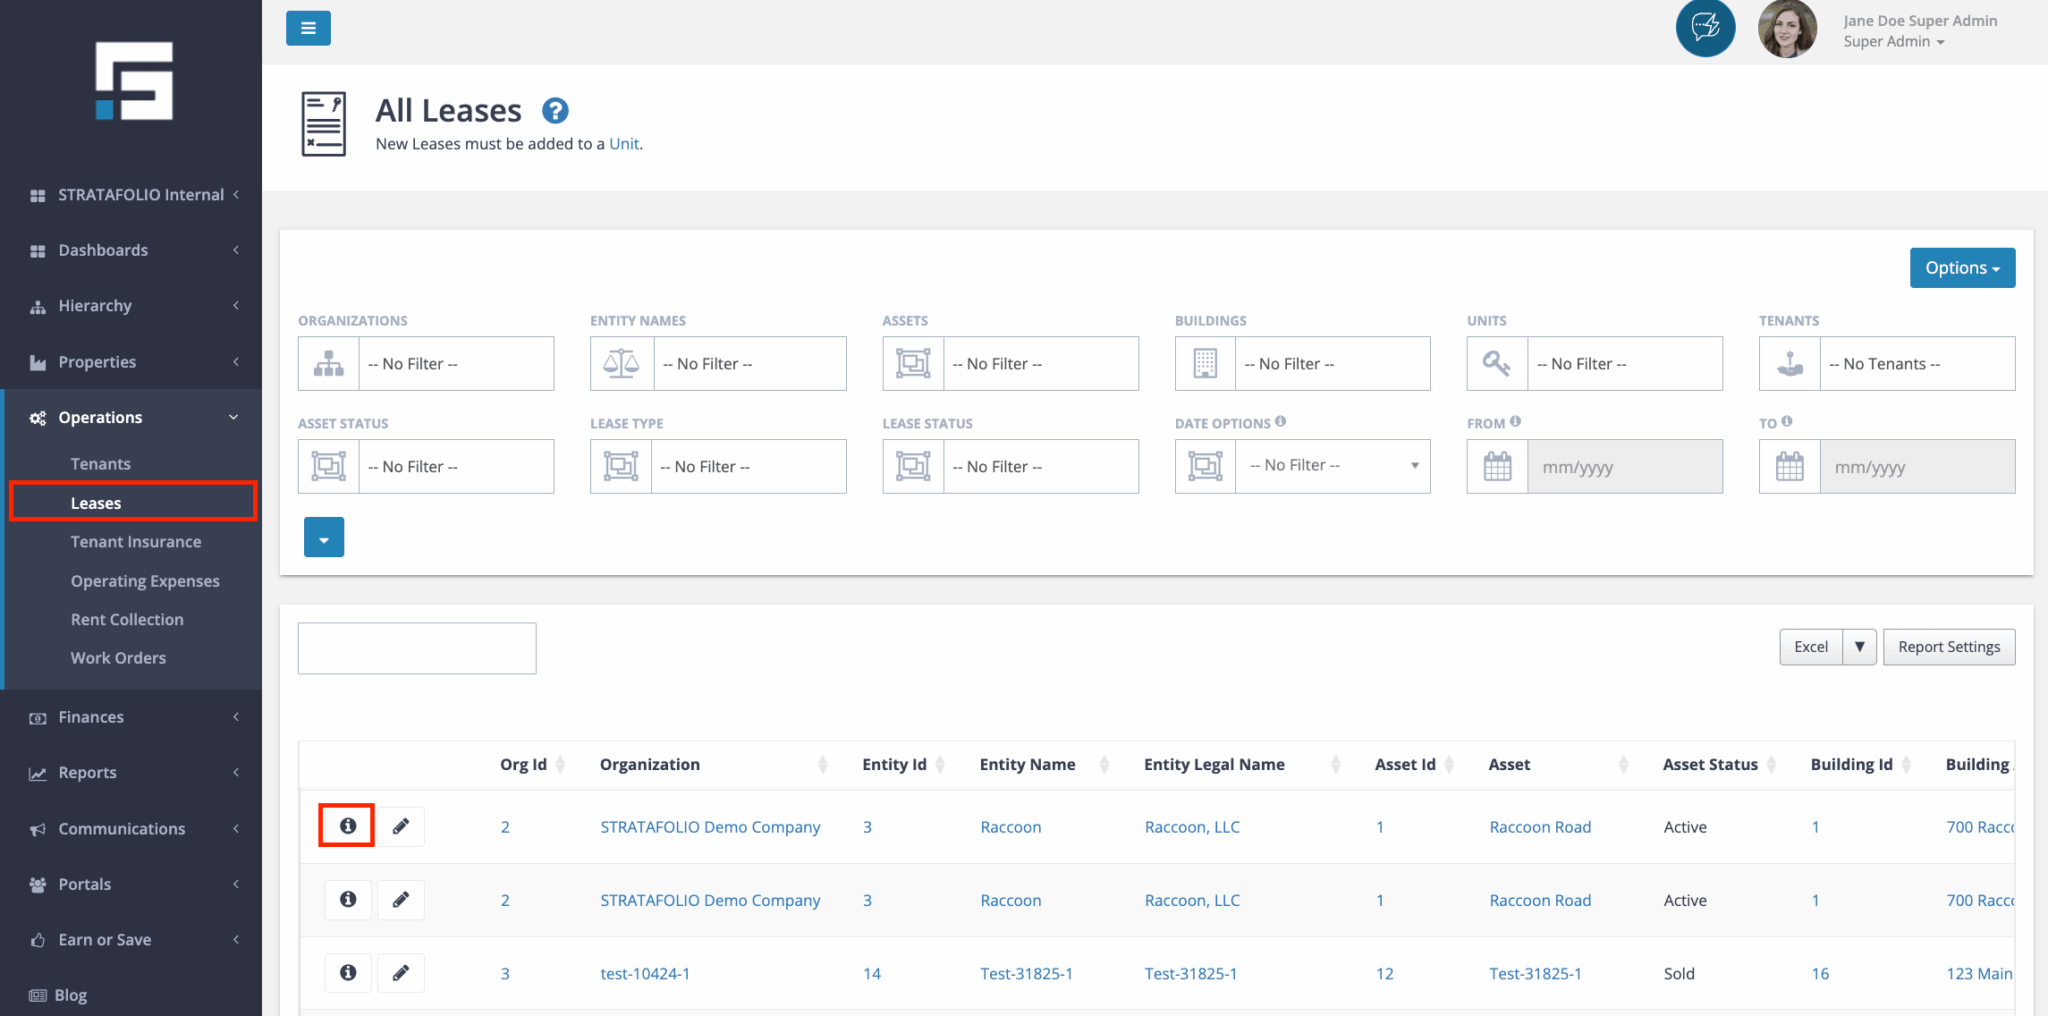The image size is (2048, 1016).
Task: Click the STRATAFOLIO logo in sidebar
Action: tap(134, 81)
